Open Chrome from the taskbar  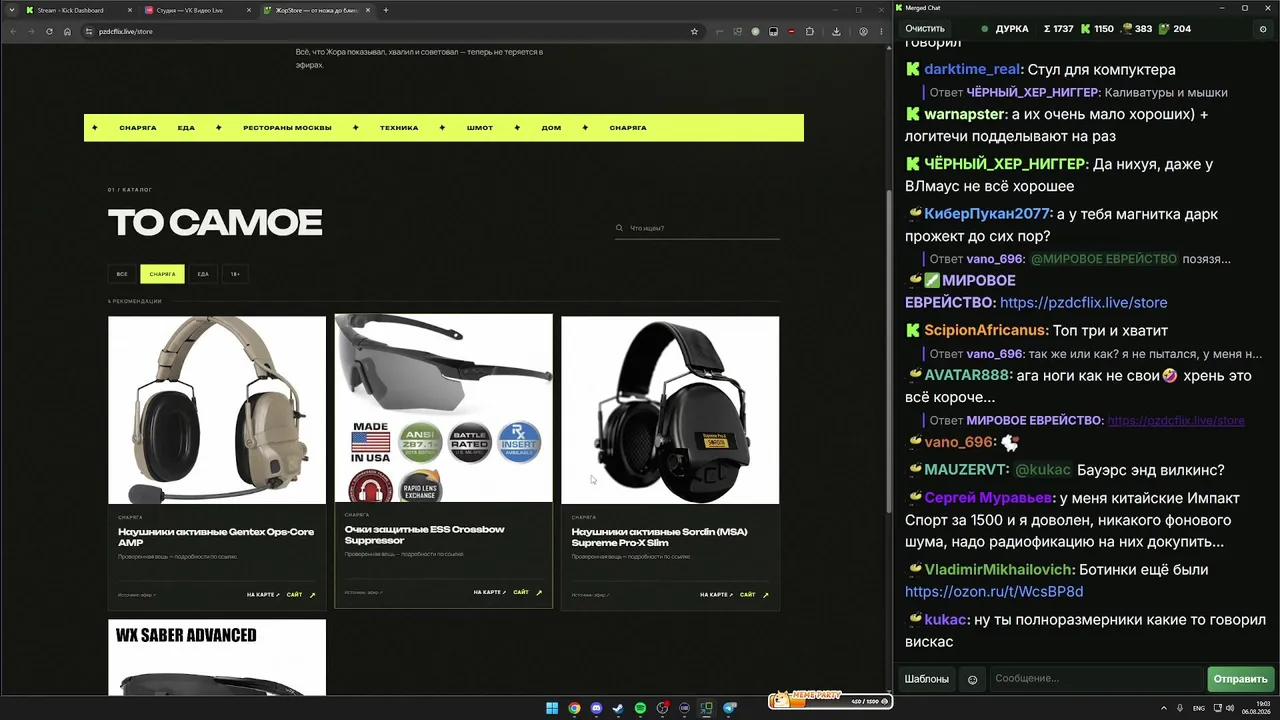(574, 708)
